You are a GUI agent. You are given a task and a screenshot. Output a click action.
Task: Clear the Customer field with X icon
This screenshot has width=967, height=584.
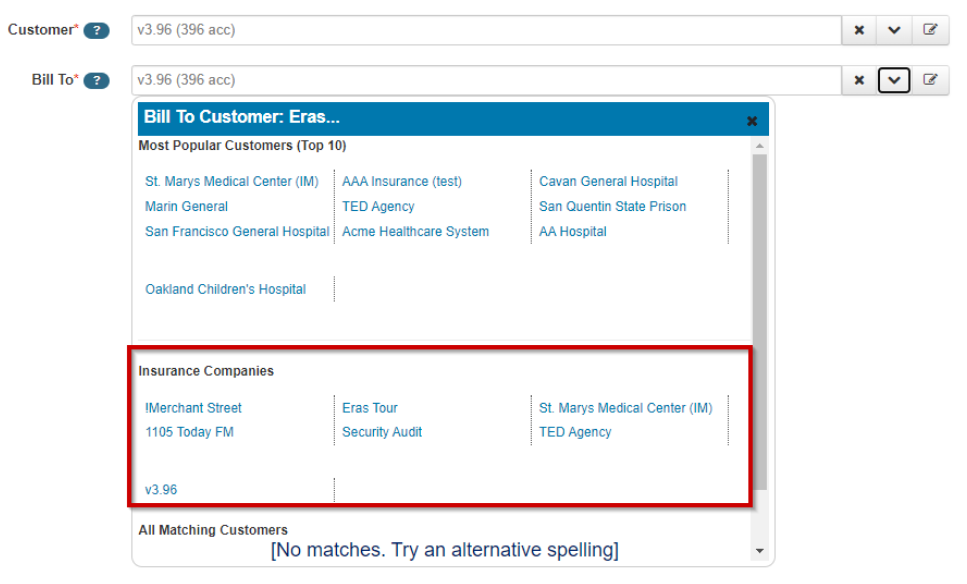pos(858,30)
